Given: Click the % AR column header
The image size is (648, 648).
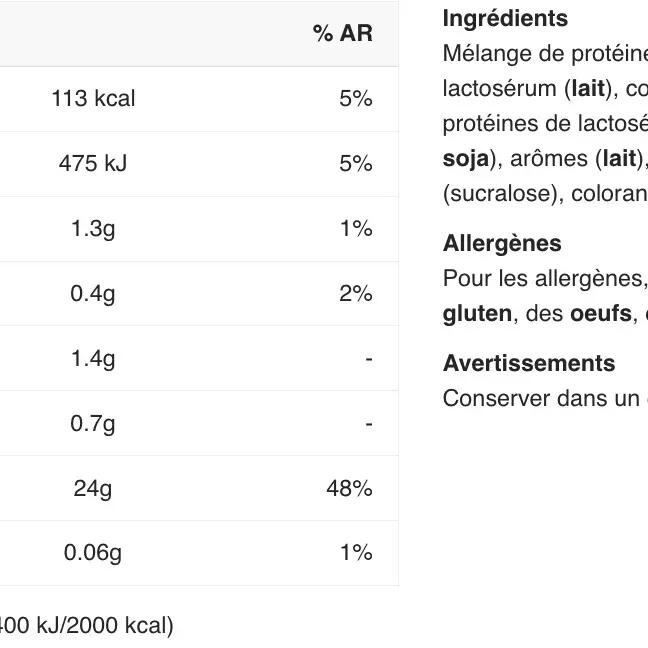Looking at the screenshot, I should tap(342, 34).
